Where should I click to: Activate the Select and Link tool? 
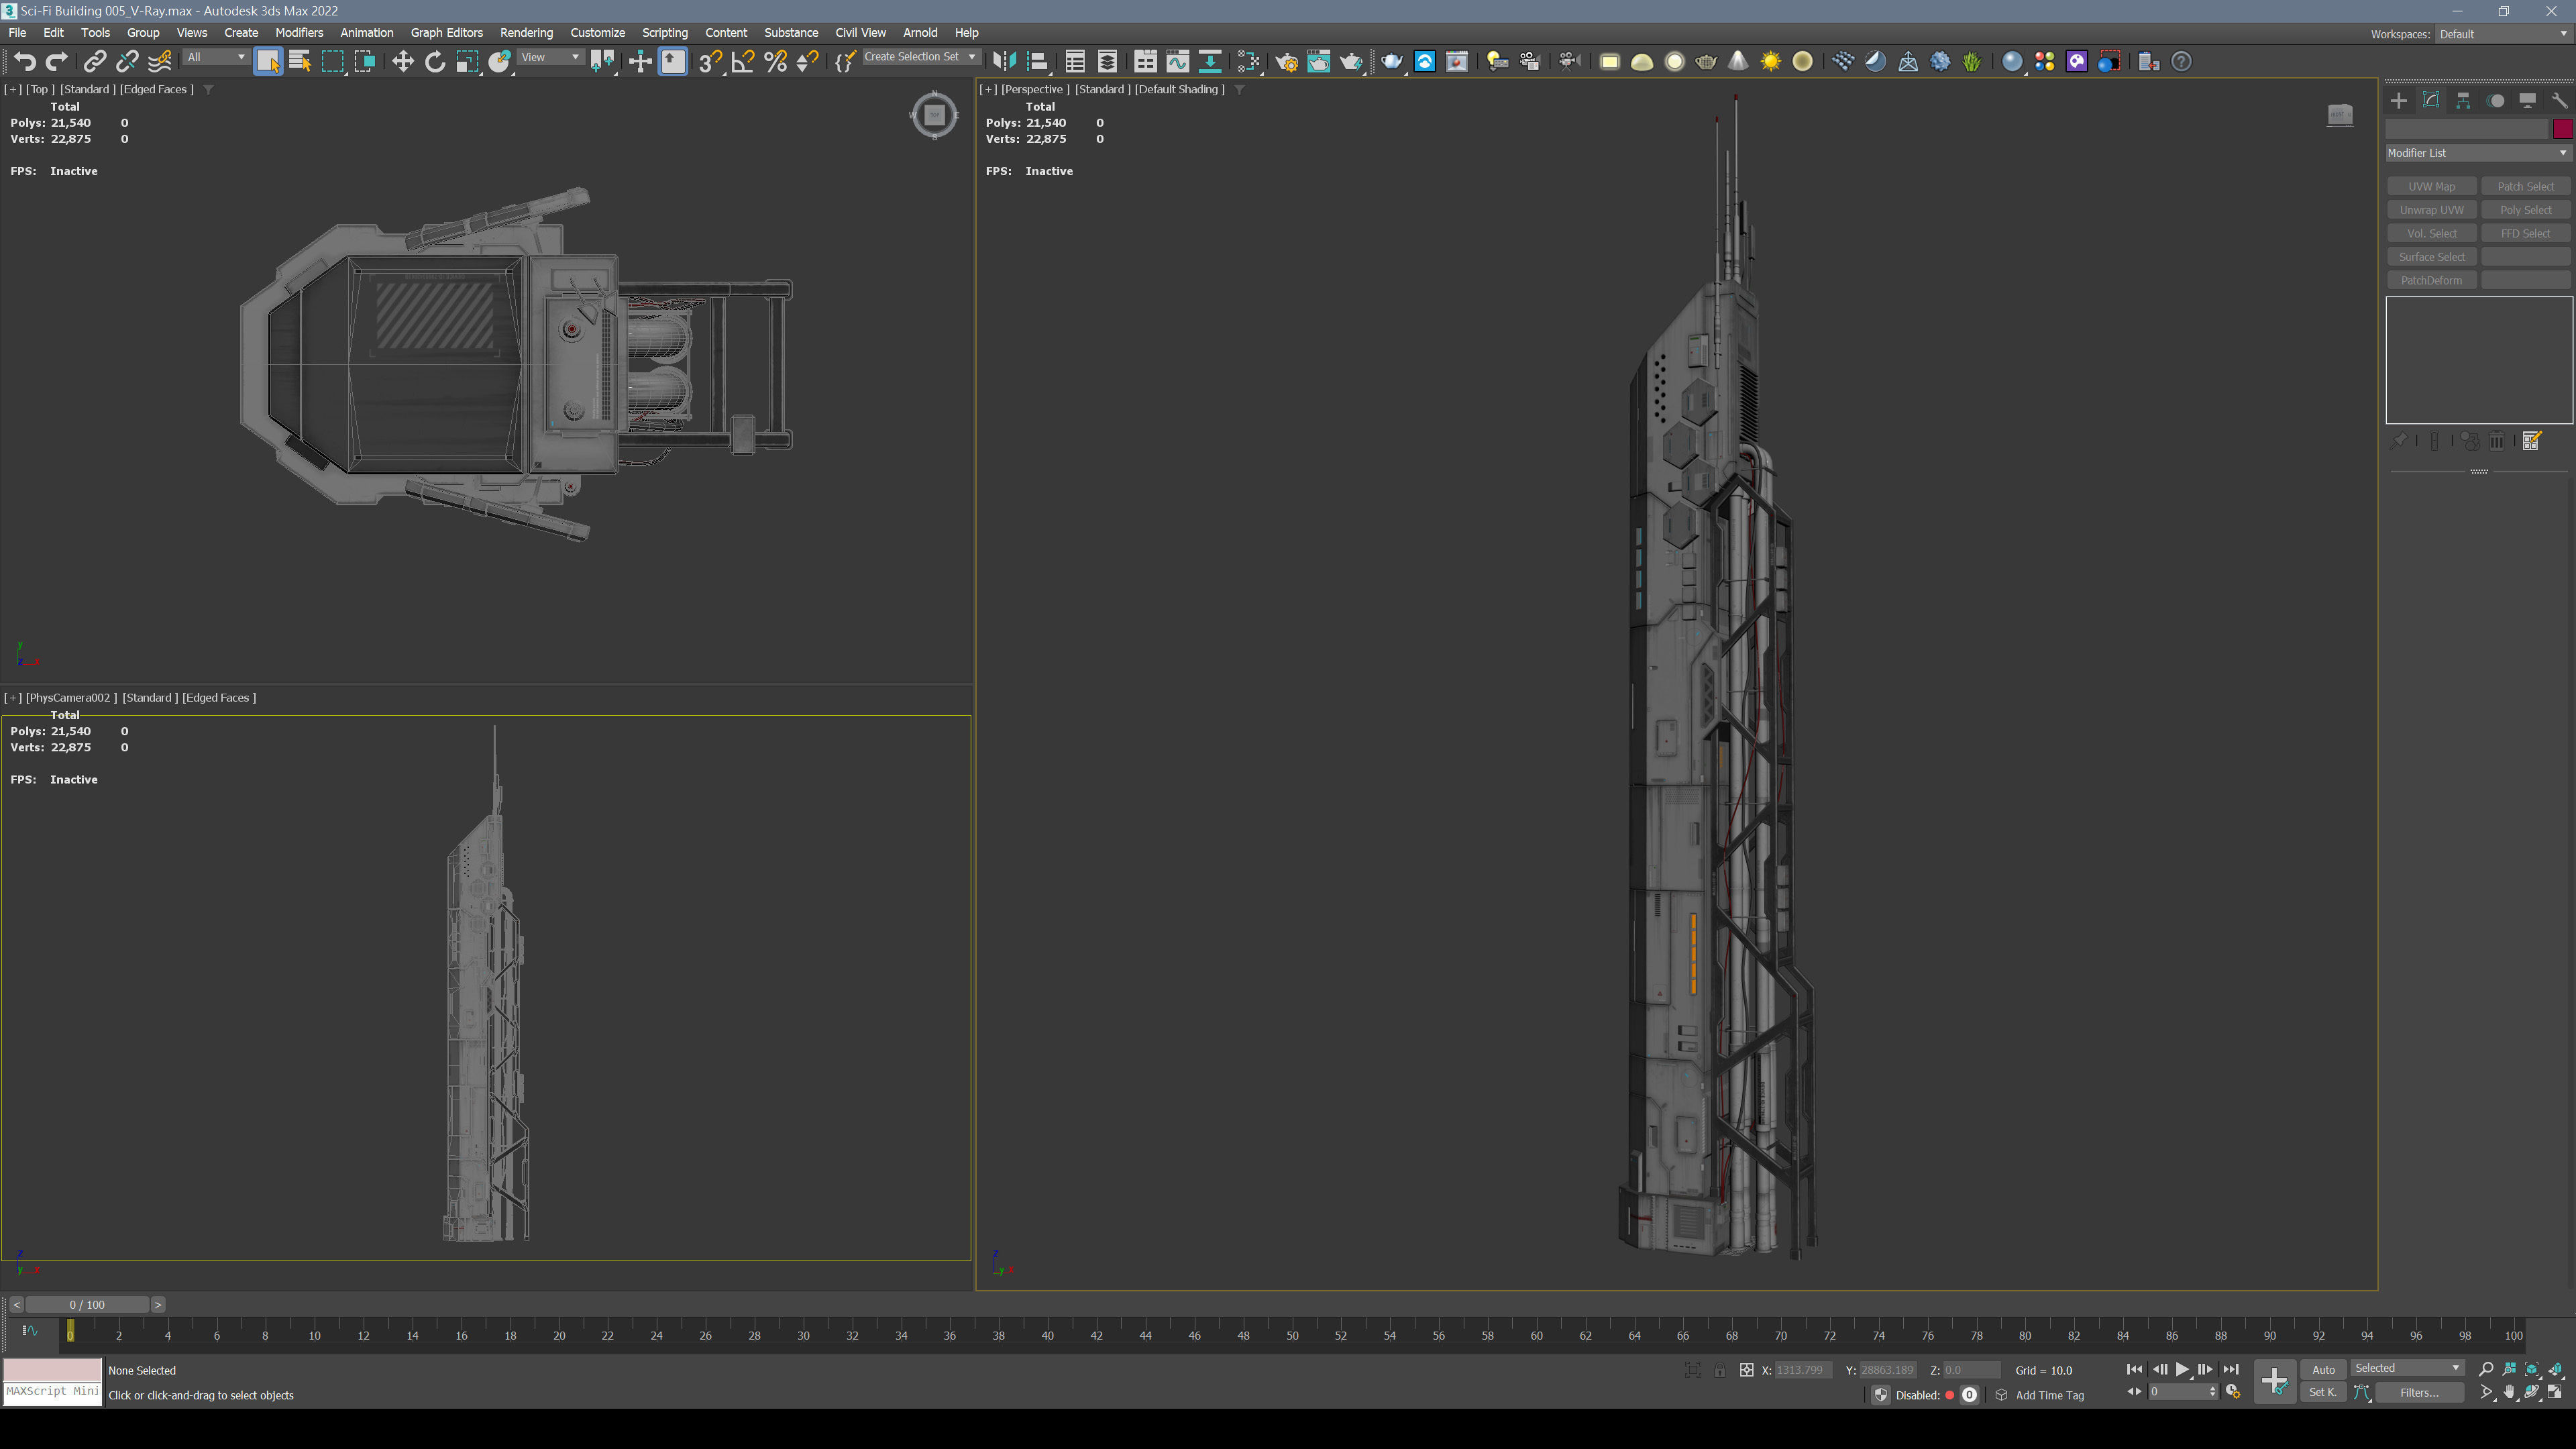[x=94, y=62]
